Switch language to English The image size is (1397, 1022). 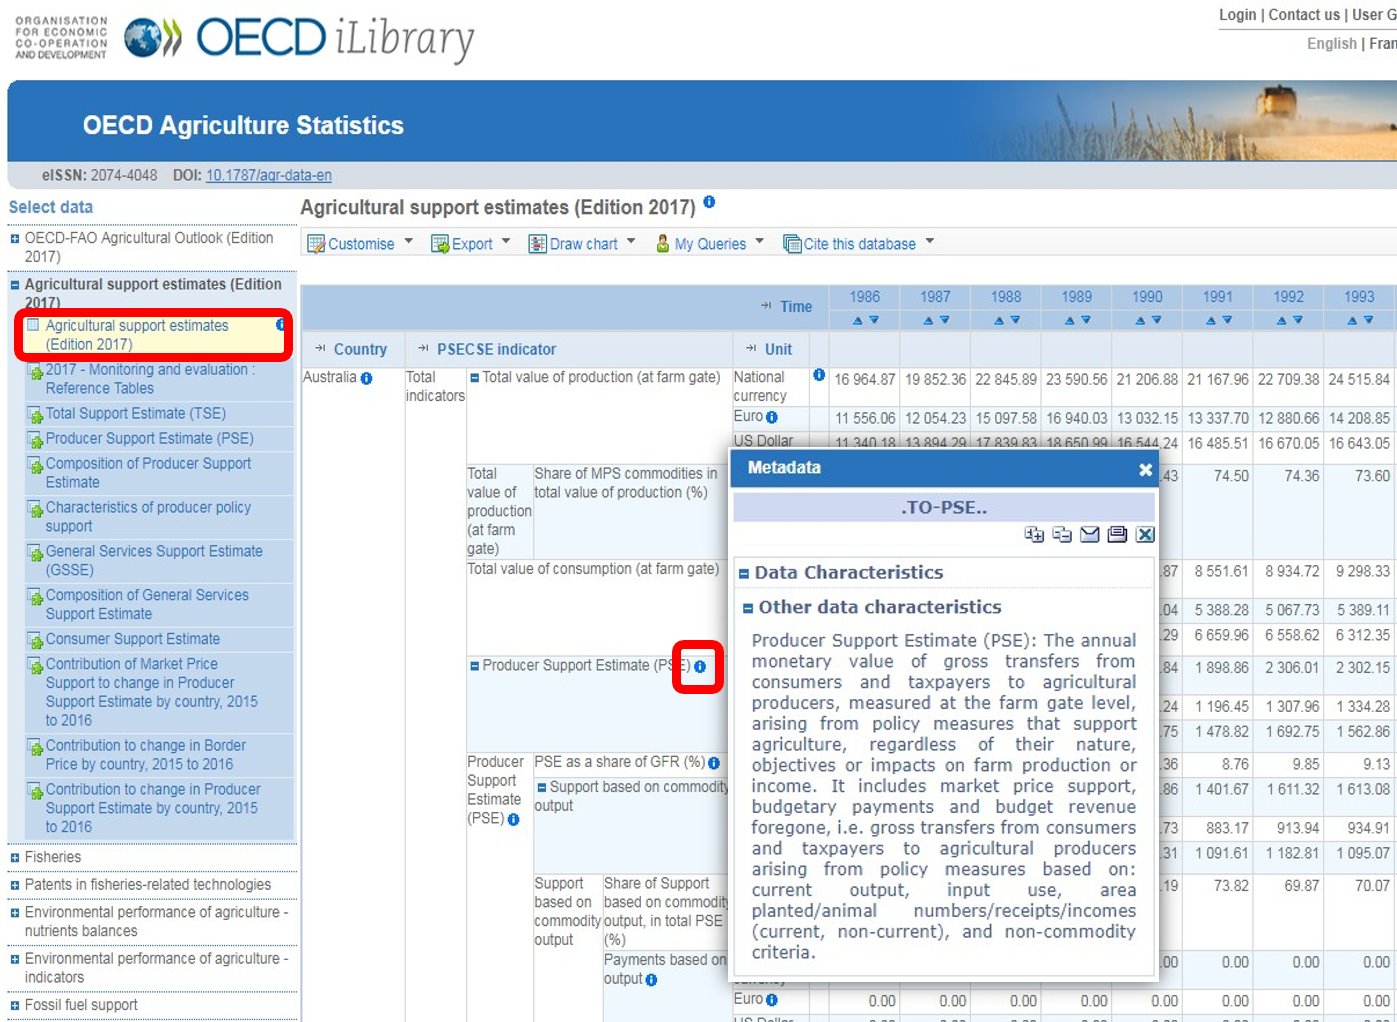1332,44
